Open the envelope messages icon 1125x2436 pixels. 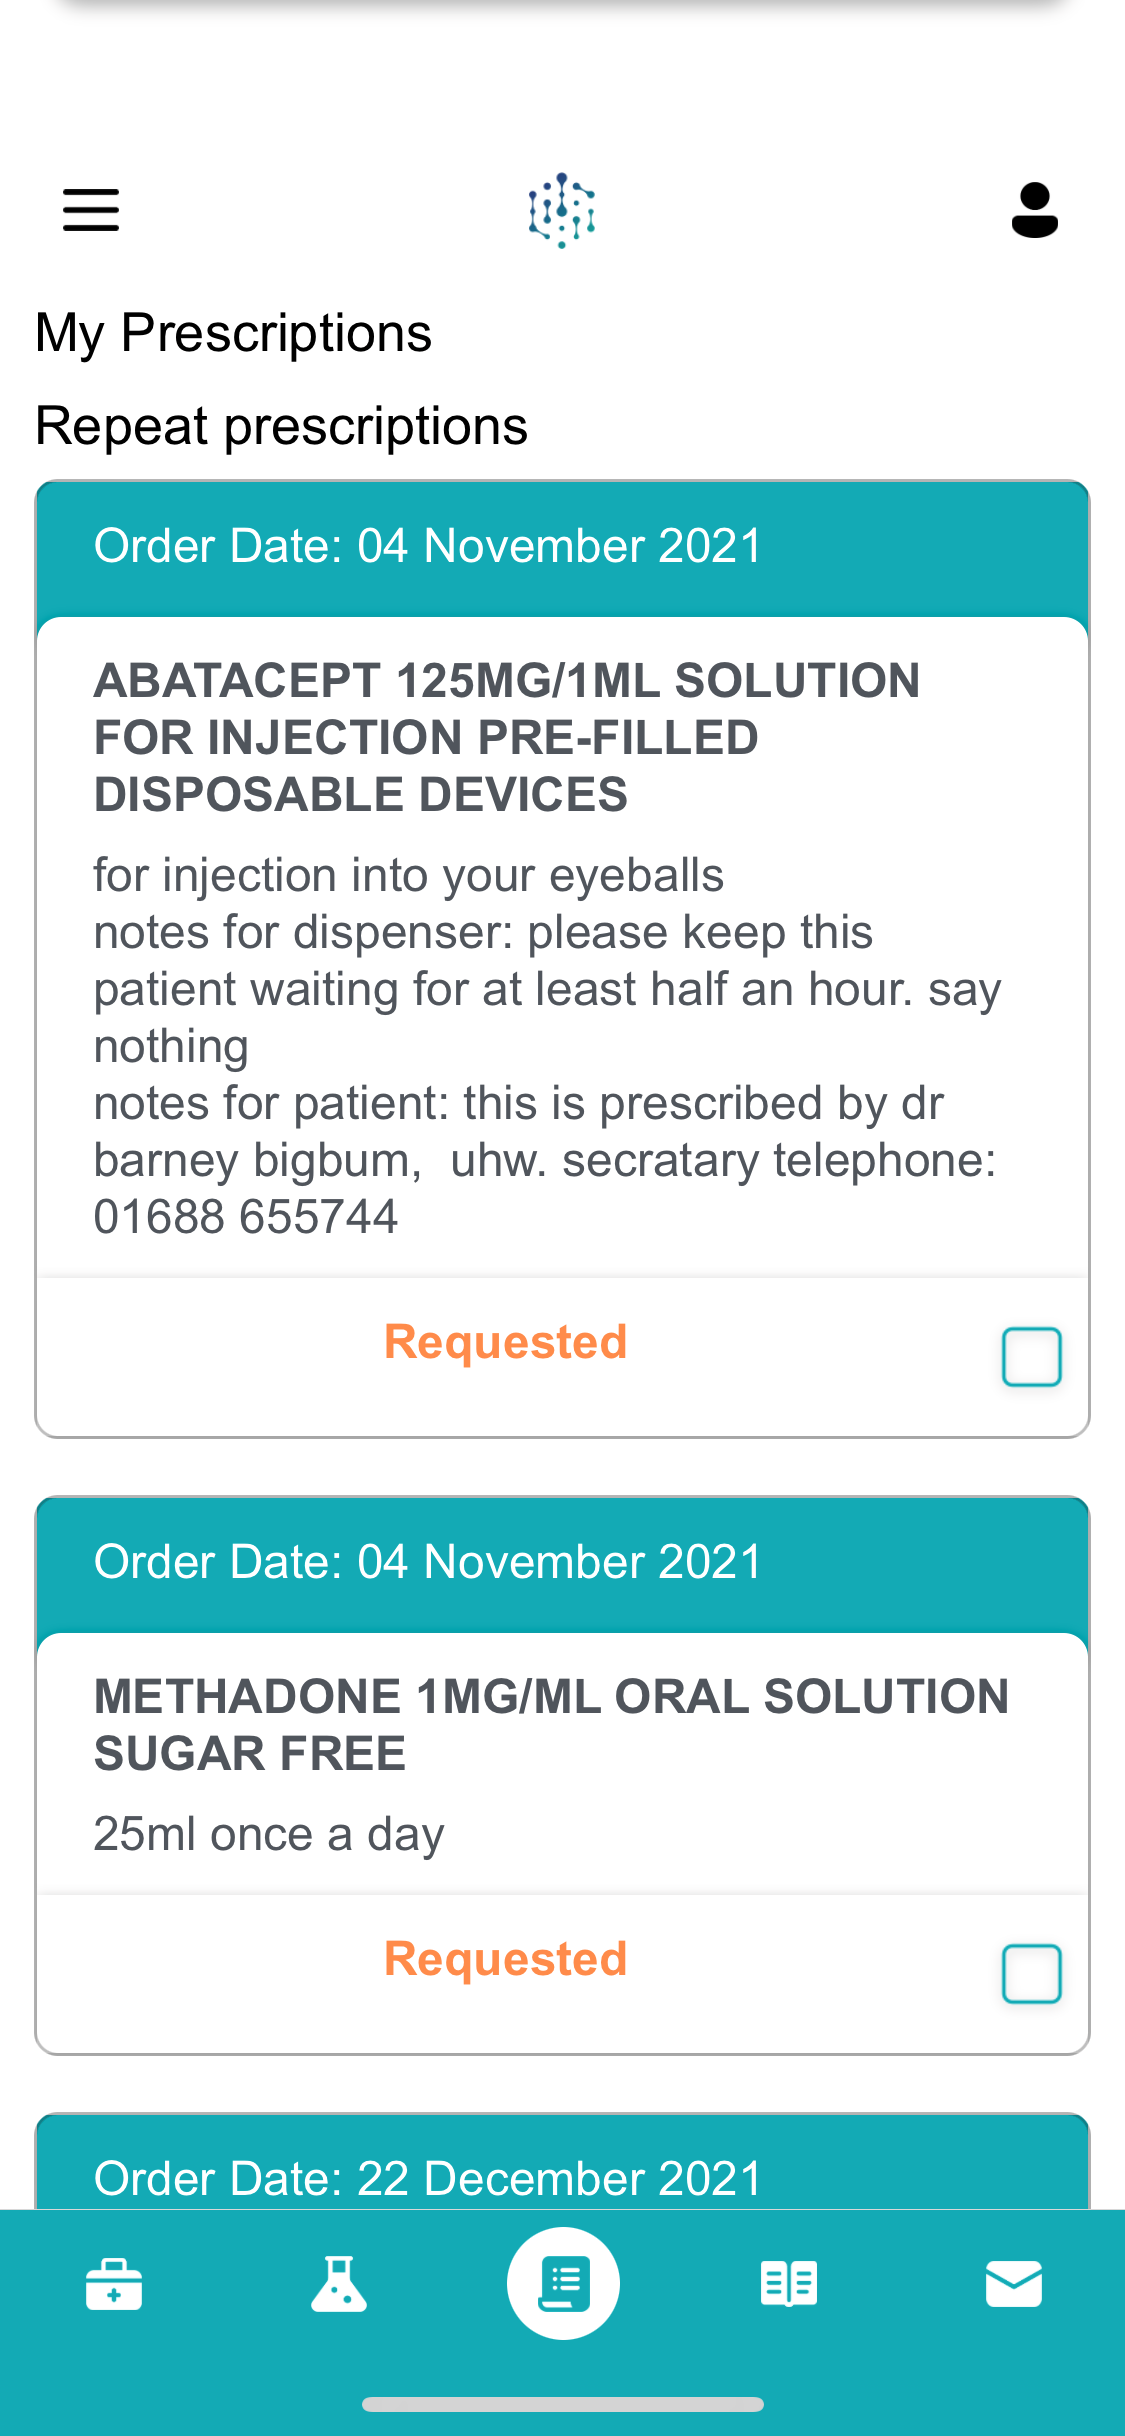click(1014, 2285)
